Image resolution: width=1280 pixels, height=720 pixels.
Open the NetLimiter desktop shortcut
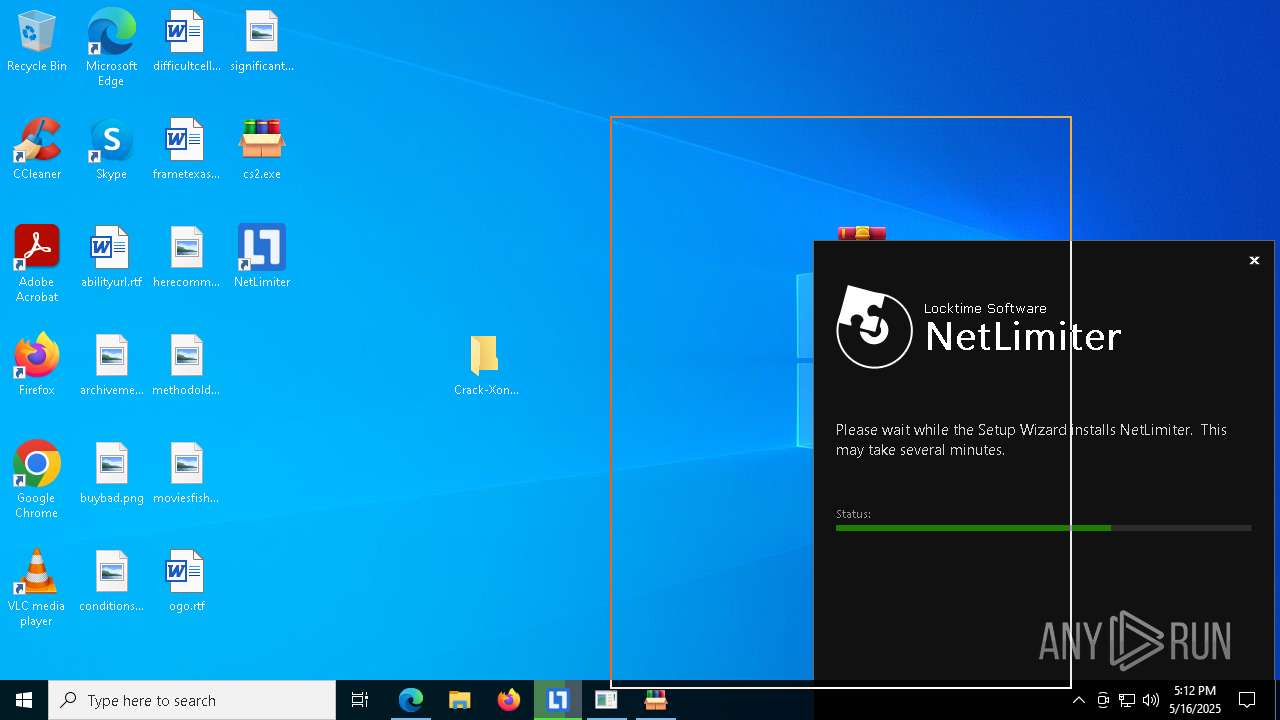coord(262,258)
